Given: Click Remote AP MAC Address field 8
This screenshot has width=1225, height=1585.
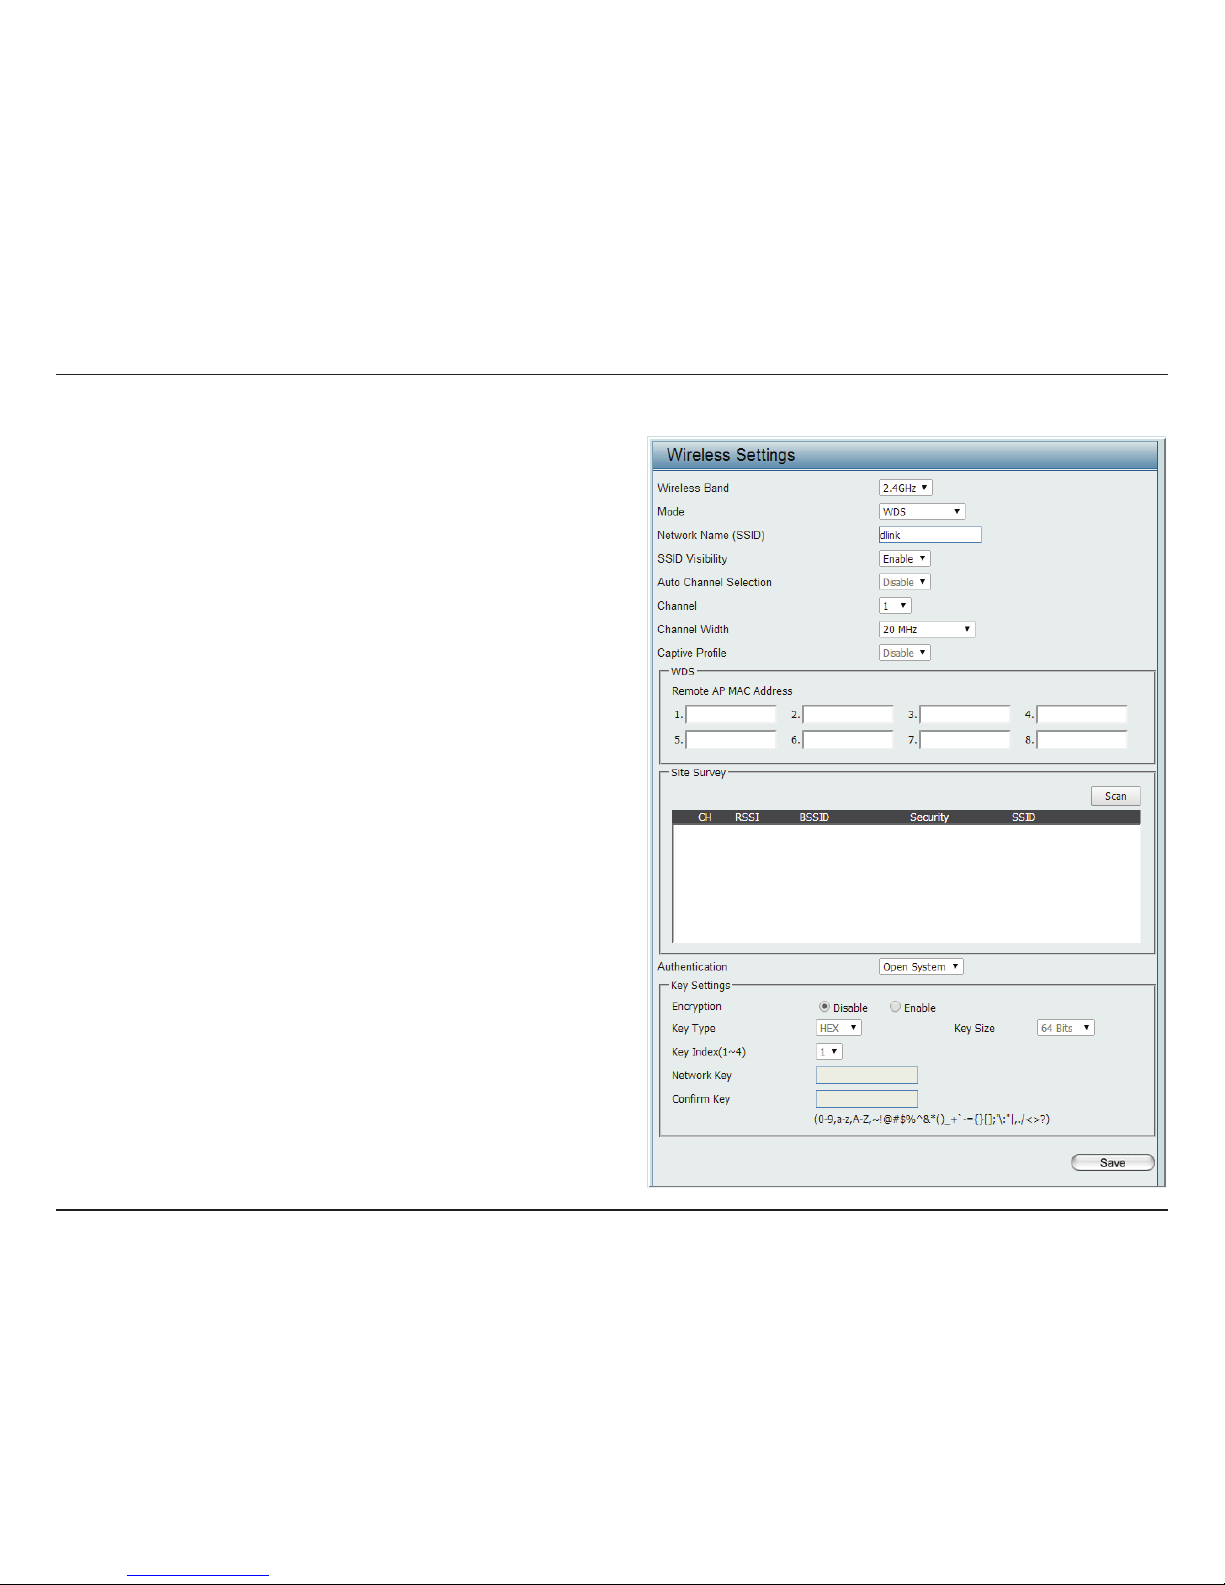Looking at the screenshot, I should 1082,740.
